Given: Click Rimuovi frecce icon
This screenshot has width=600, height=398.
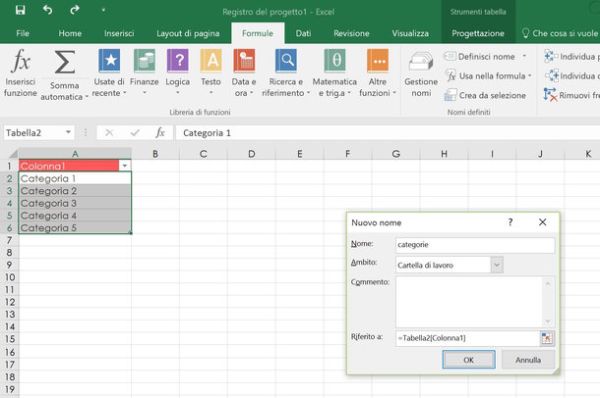Looking at the screenshot, I should (x=550, y=95).
